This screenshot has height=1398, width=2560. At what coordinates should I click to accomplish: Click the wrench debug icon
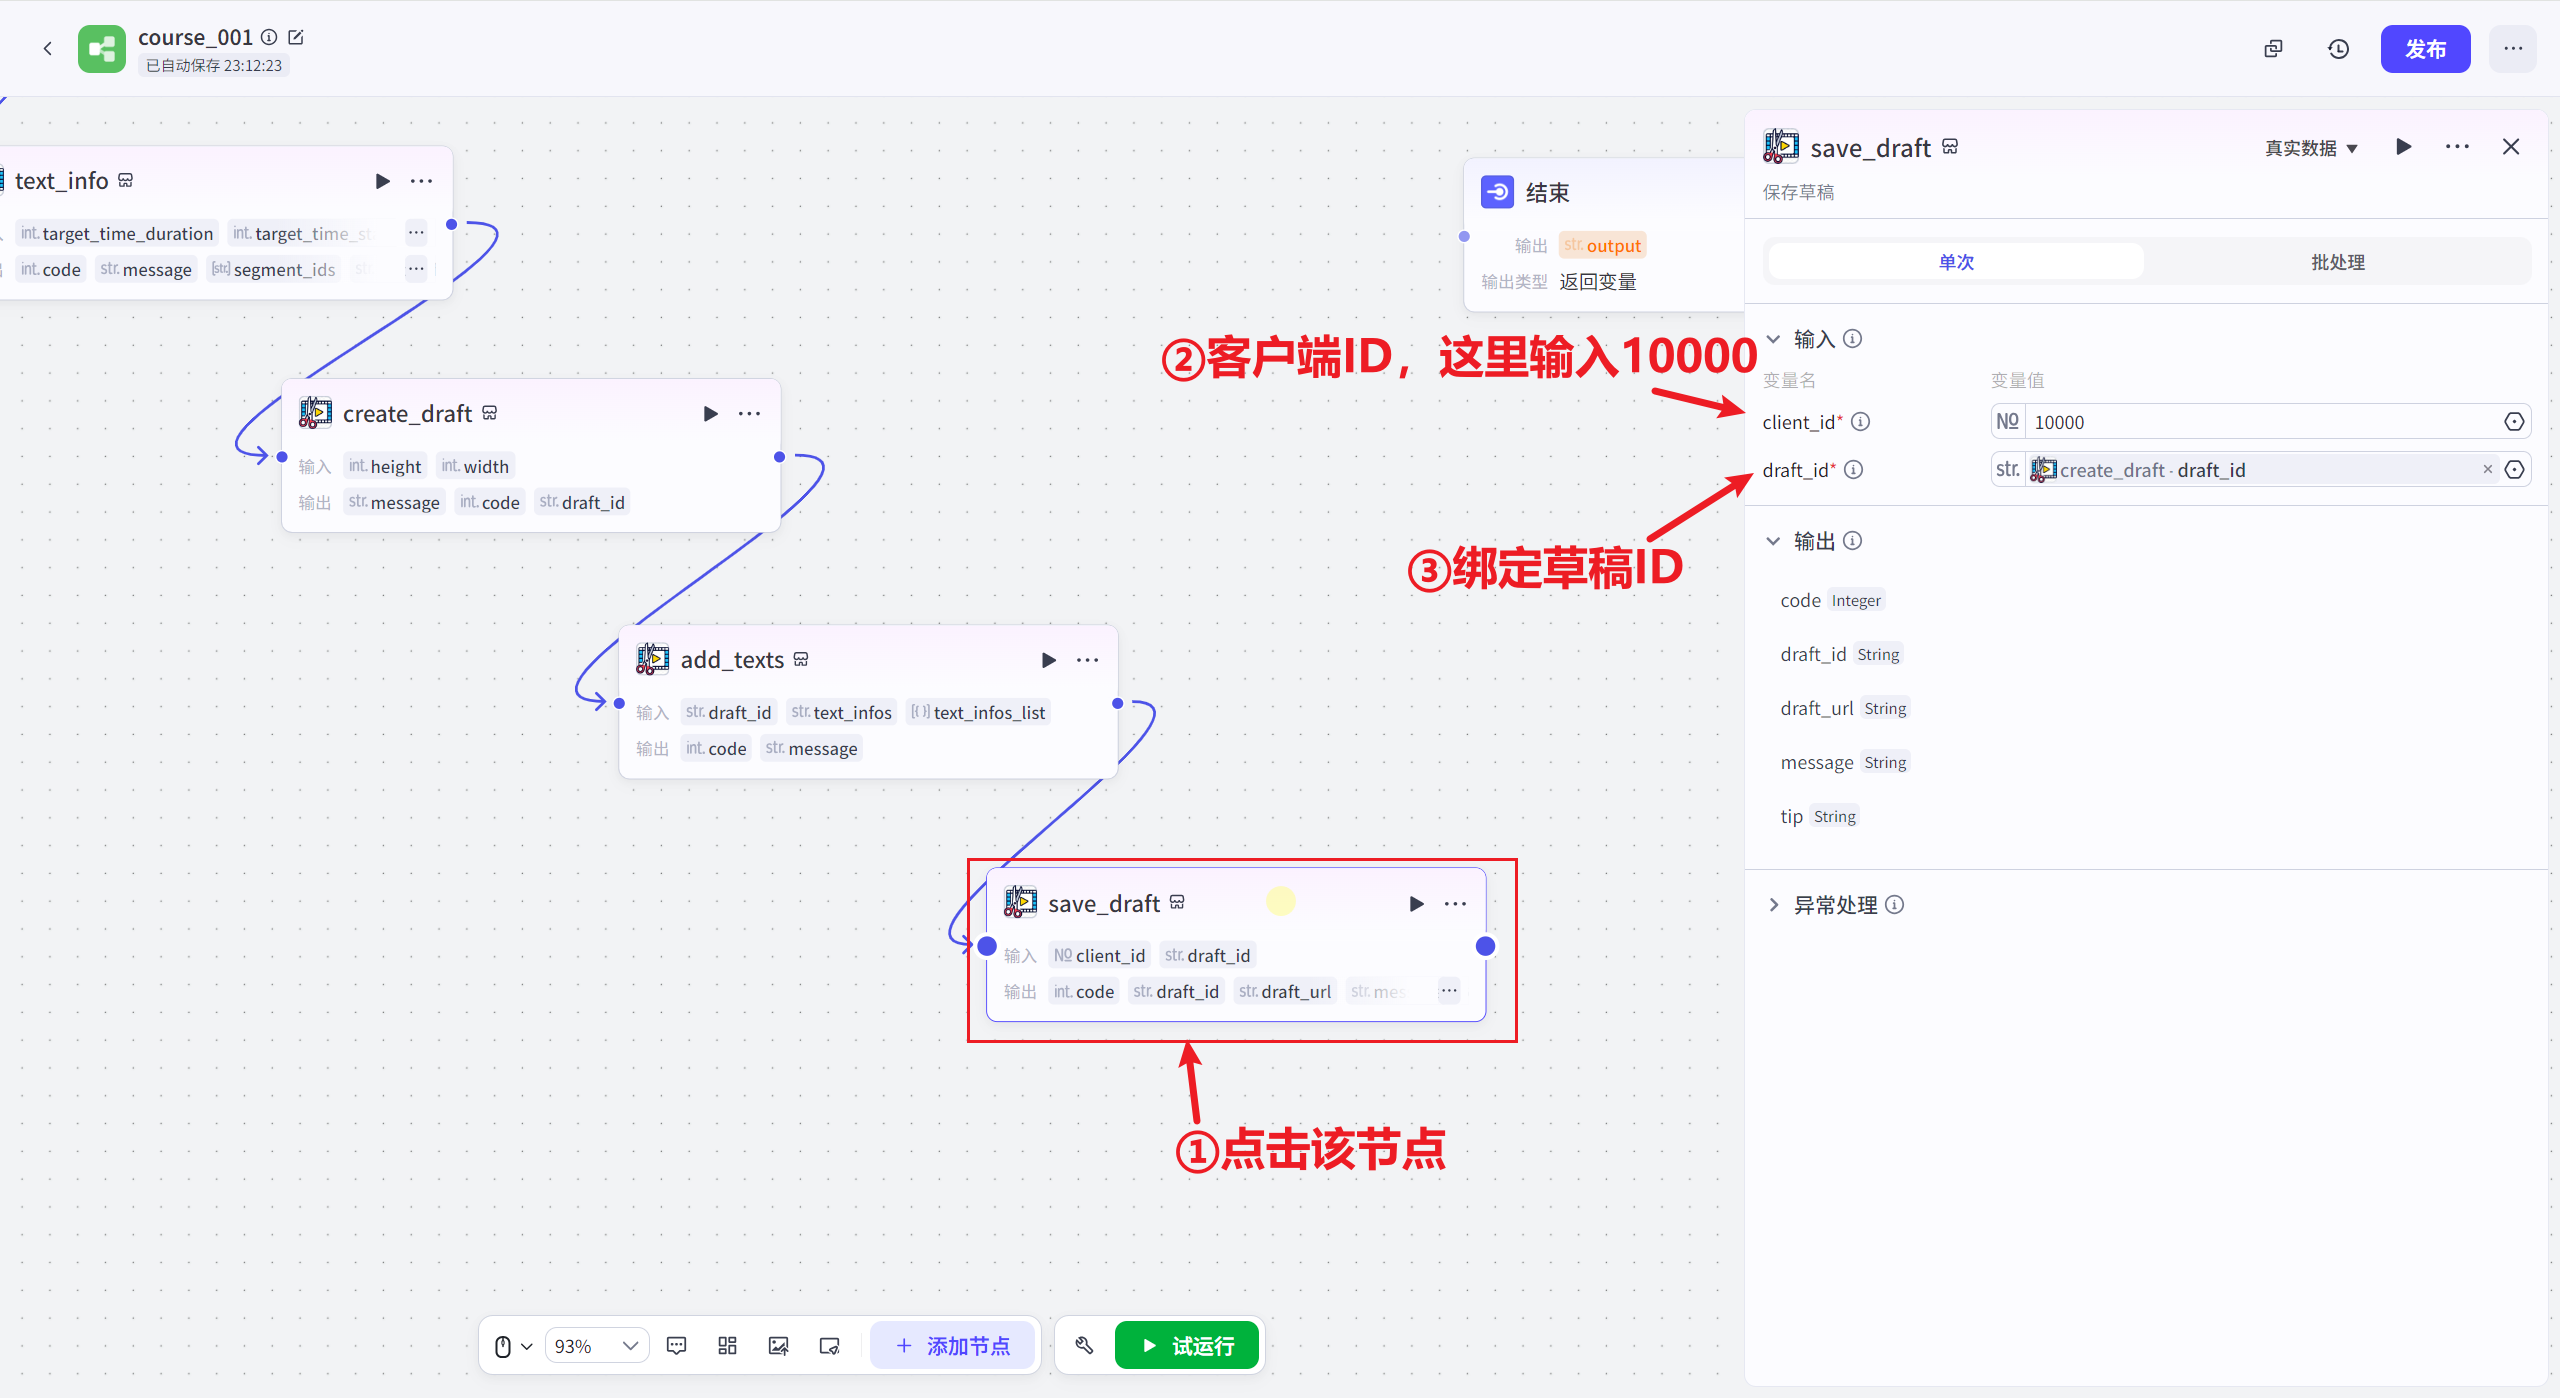click(1083, 1345)
